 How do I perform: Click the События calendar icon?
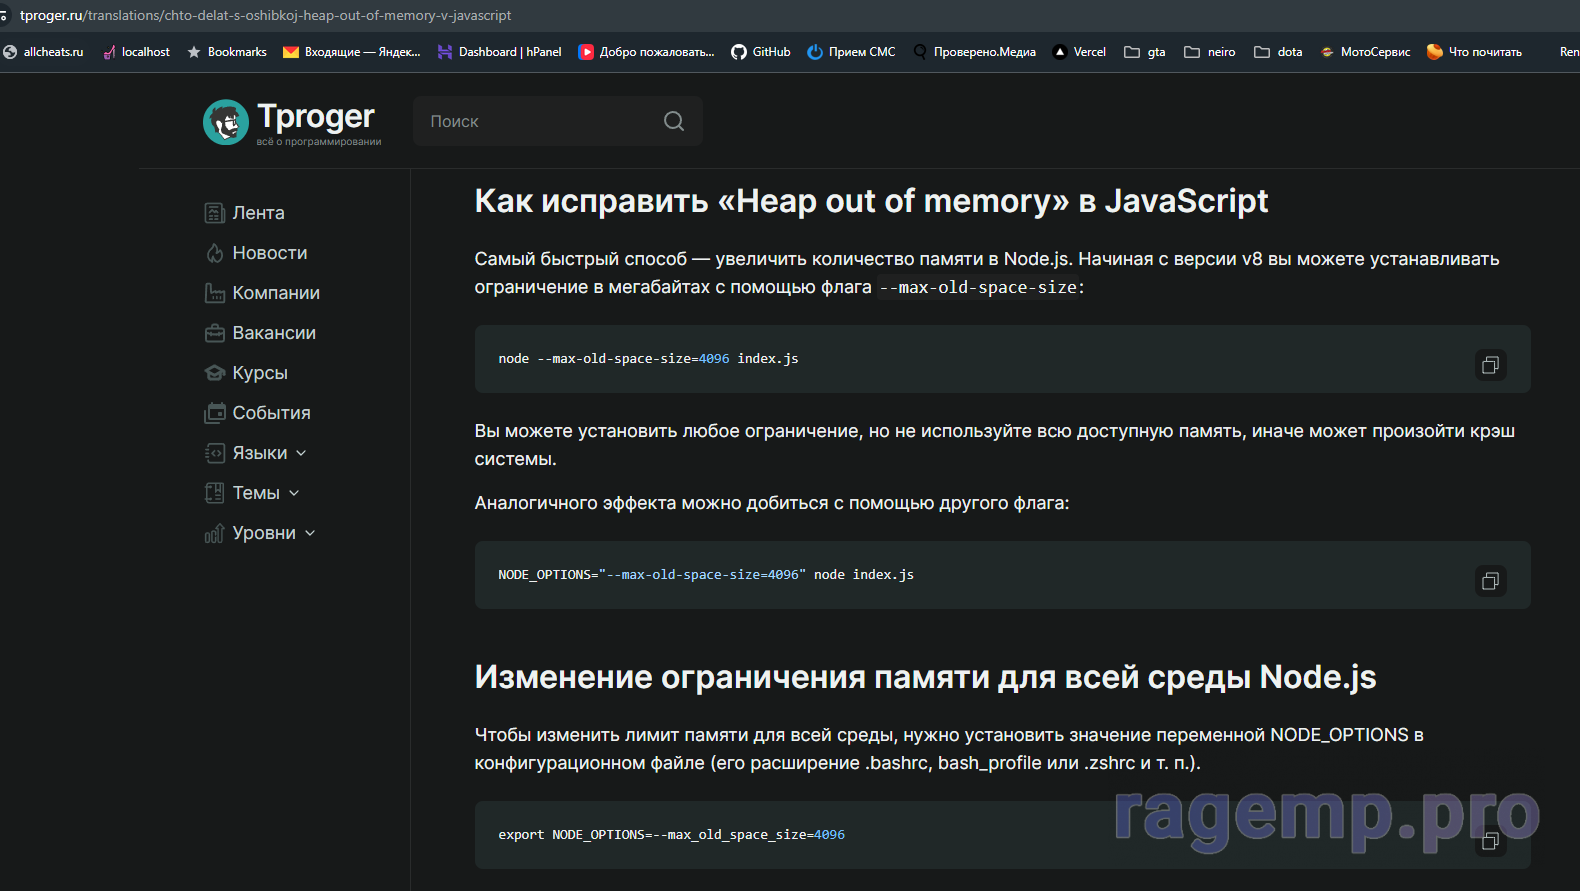(214, 413)
